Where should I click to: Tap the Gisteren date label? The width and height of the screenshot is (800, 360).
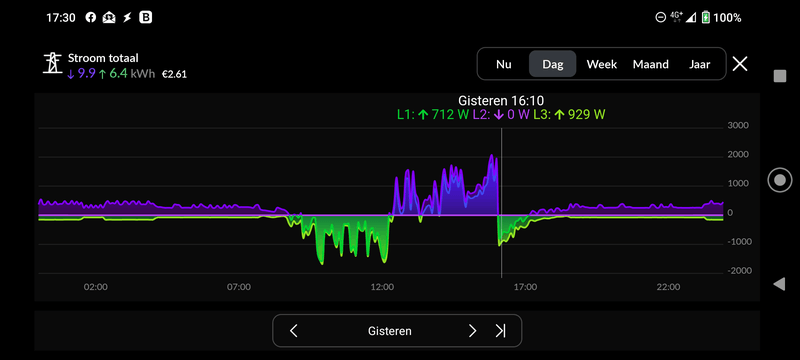click(x=390, y=331)
